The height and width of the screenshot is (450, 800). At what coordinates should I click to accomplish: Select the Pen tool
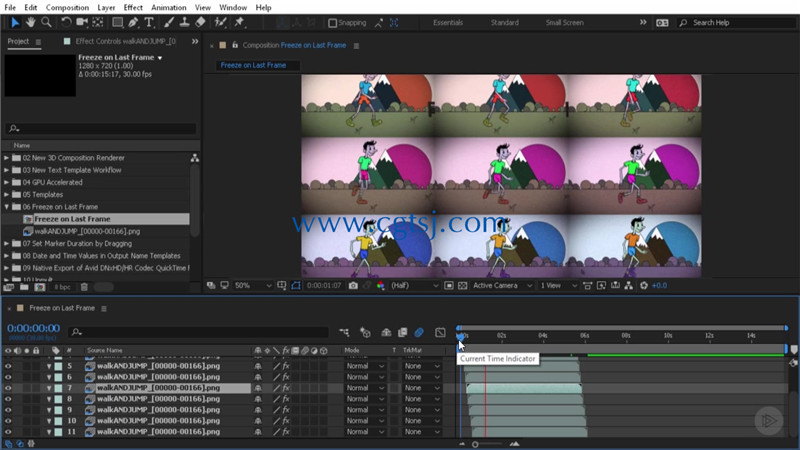pos(133,22)
